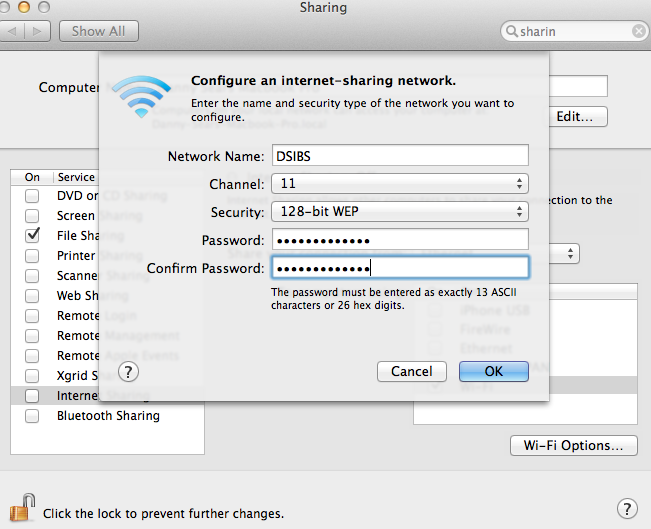Go forward with the right arrow
651x529 pixels.
[x=37, y=31]
